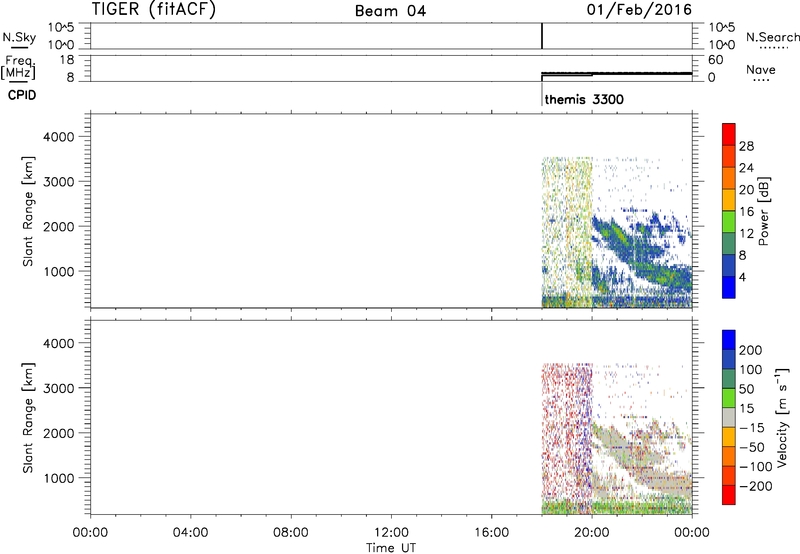Click the '00:00' leftmost time tick label
800x554 pixels.
(x=90, y=533)
